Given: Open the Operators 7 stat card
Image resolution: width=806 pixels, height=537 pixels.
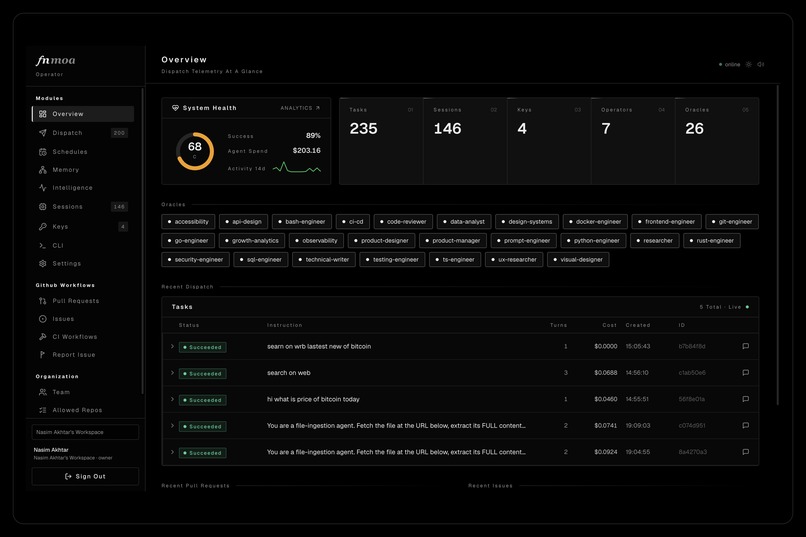Looking at the screenshot, I should click(x=633, y=141).
